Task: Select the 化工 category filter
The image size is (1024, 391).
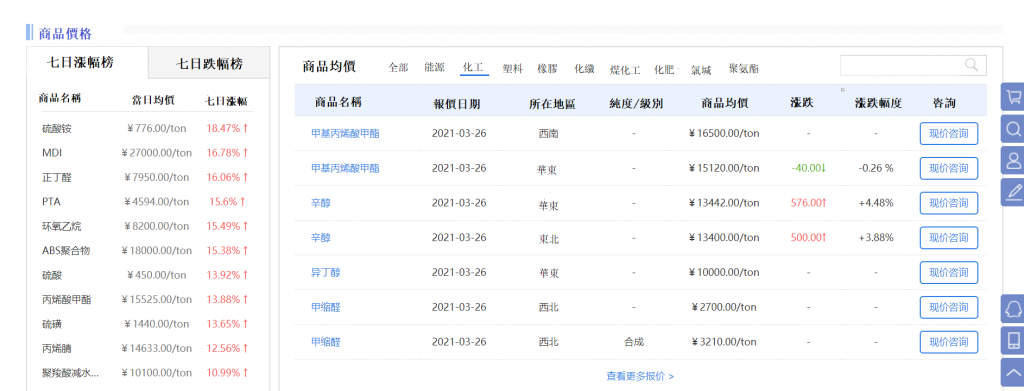Action: (473, 67)
